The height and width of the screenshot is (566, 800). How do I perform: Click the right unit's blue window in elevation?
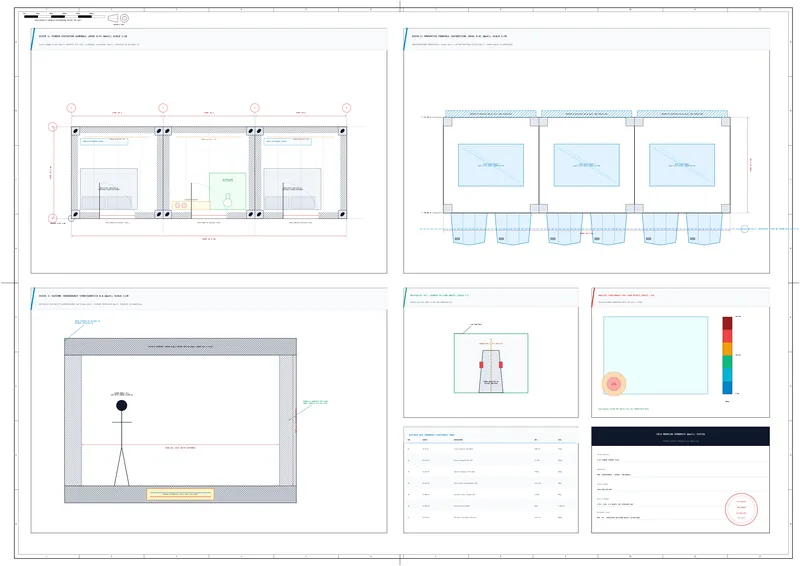pos(682,165)
